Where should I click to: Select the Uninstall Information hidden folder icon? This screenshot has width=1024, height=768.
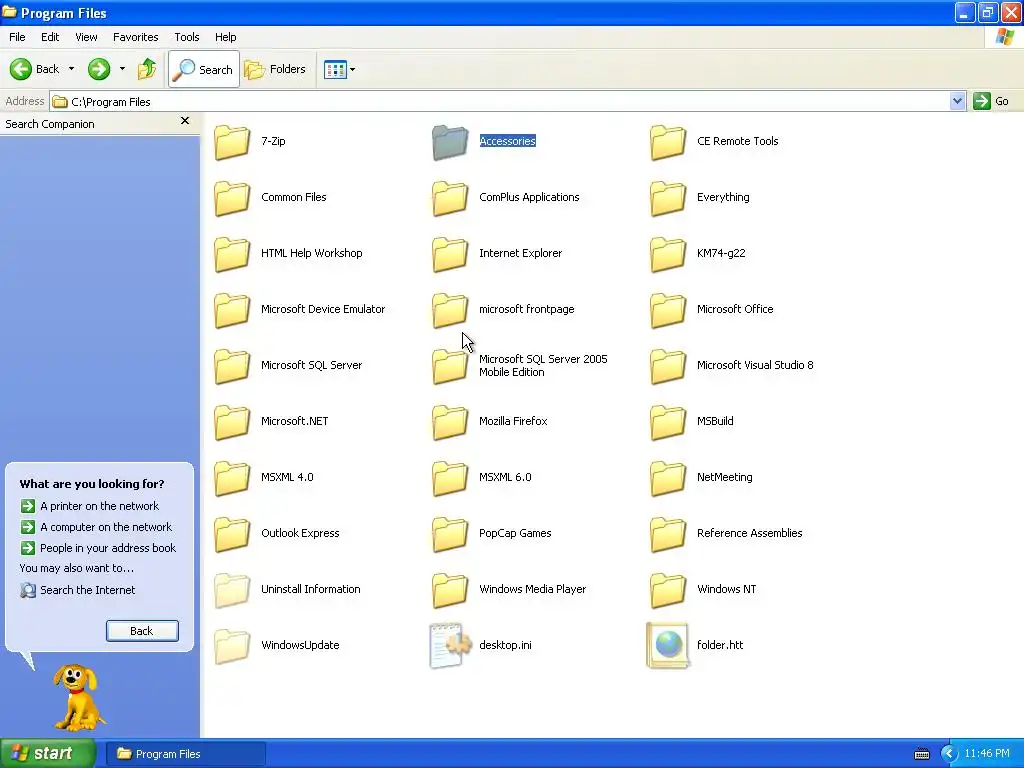click(x=232, y=590)
